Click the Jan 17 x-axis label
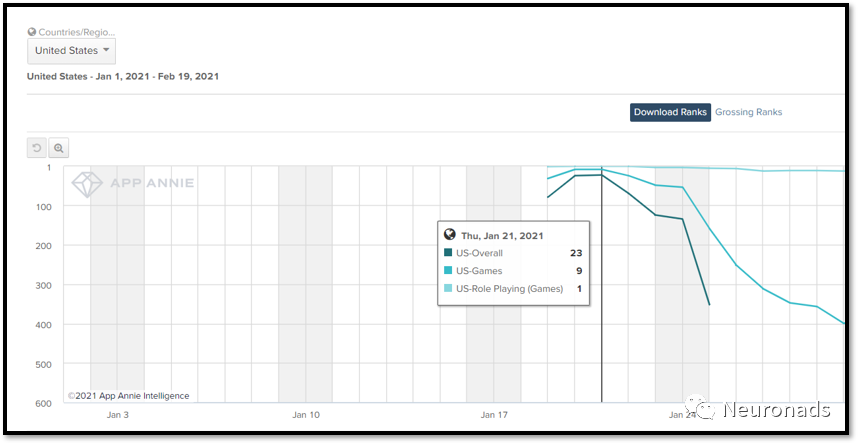This screenshot has height=444, width=858. [x=494, y=414]
